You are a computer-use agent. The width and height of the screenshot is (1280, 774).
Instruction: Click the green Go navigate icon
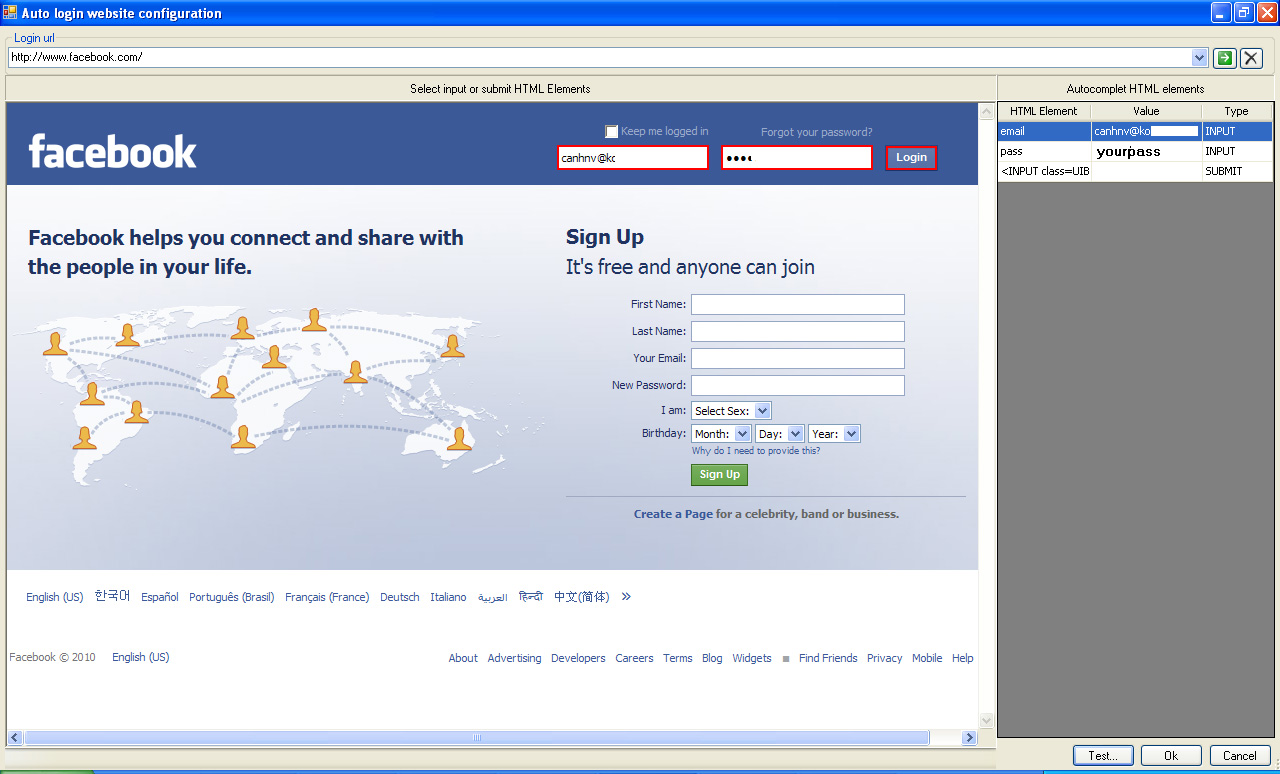1224,58
